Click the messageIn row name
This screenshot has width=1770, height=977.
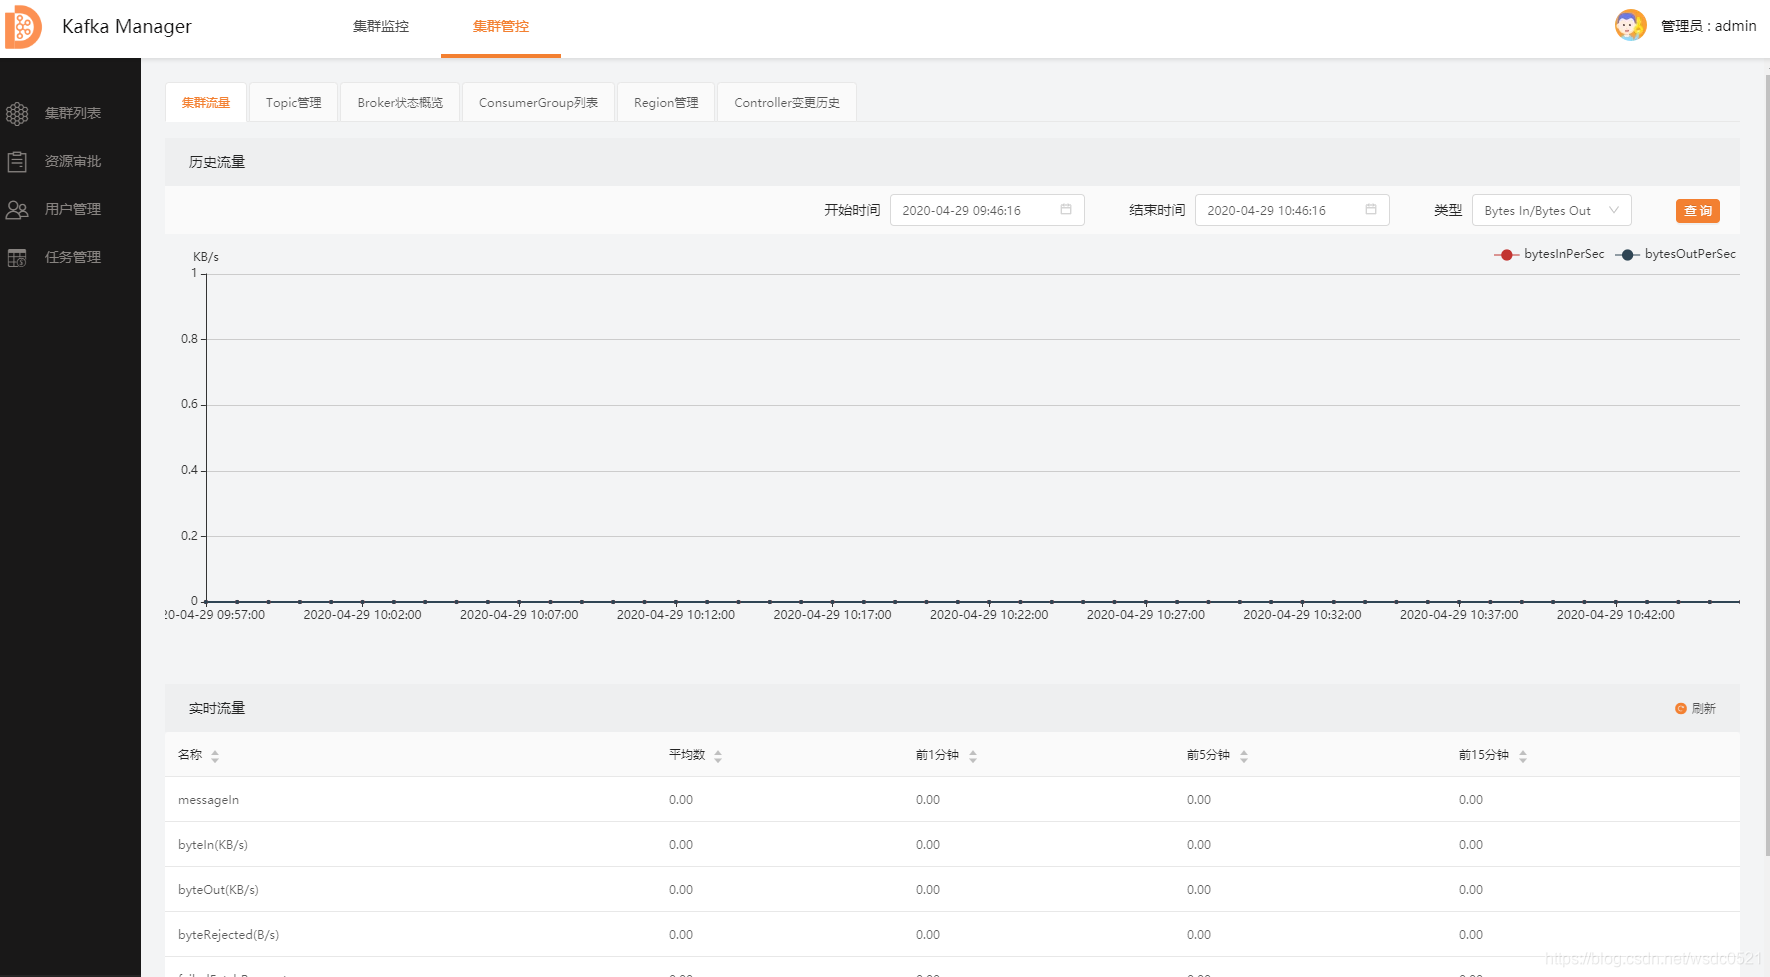point(208,800)
